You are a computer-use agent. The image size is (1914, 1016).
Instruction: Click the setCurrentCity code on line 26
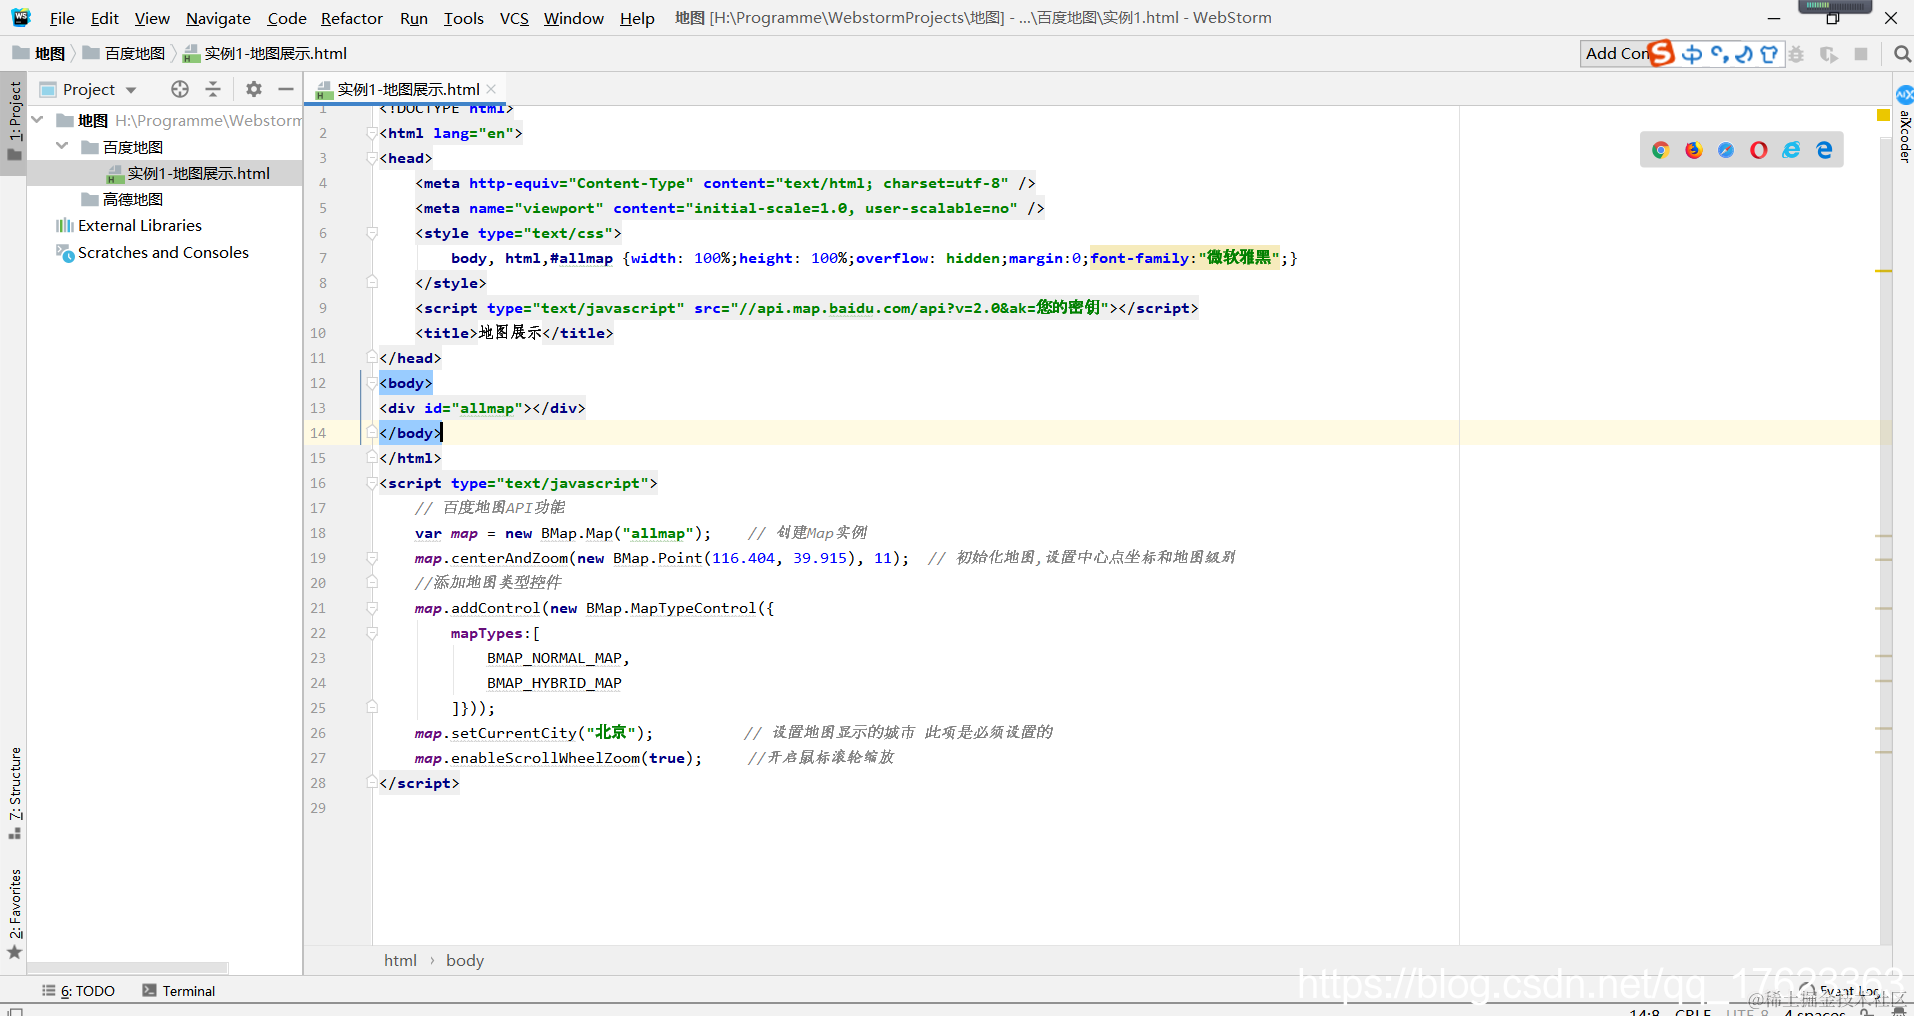pos(514,733)
